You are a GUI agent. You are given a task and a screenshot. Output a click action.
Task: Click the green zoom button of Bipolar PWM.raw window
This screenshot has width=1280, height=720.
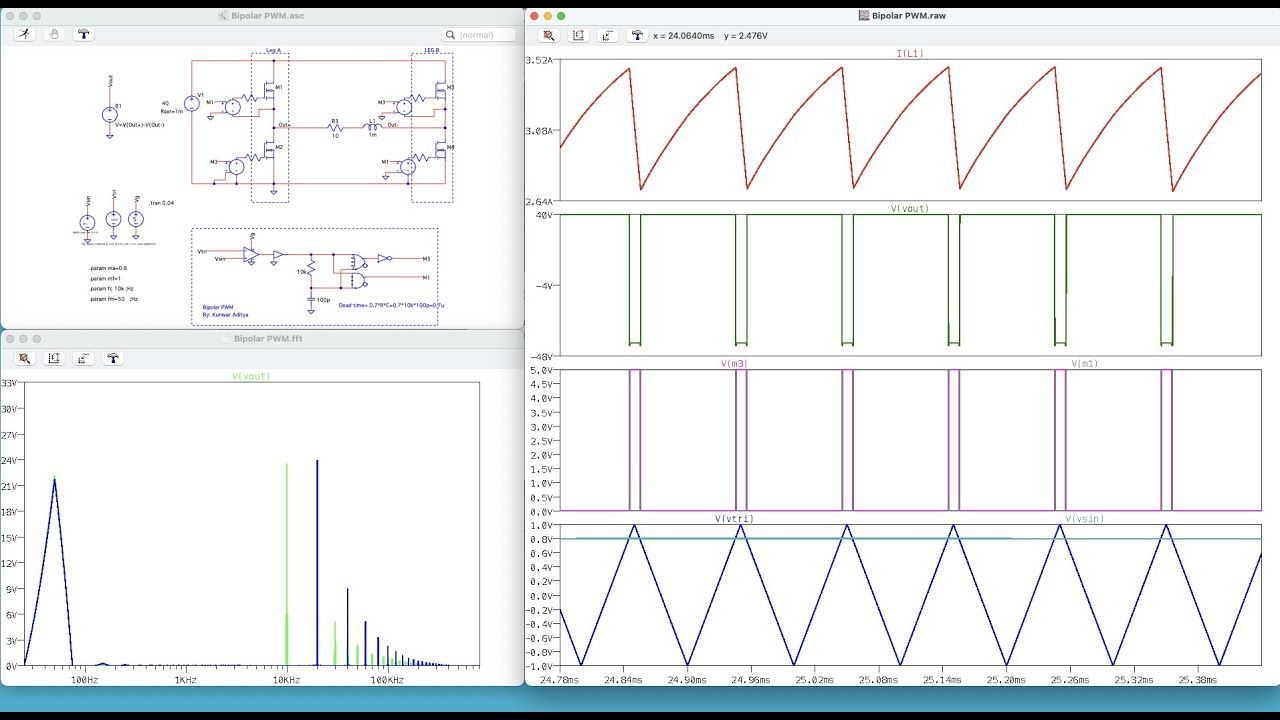pos(561,16)
